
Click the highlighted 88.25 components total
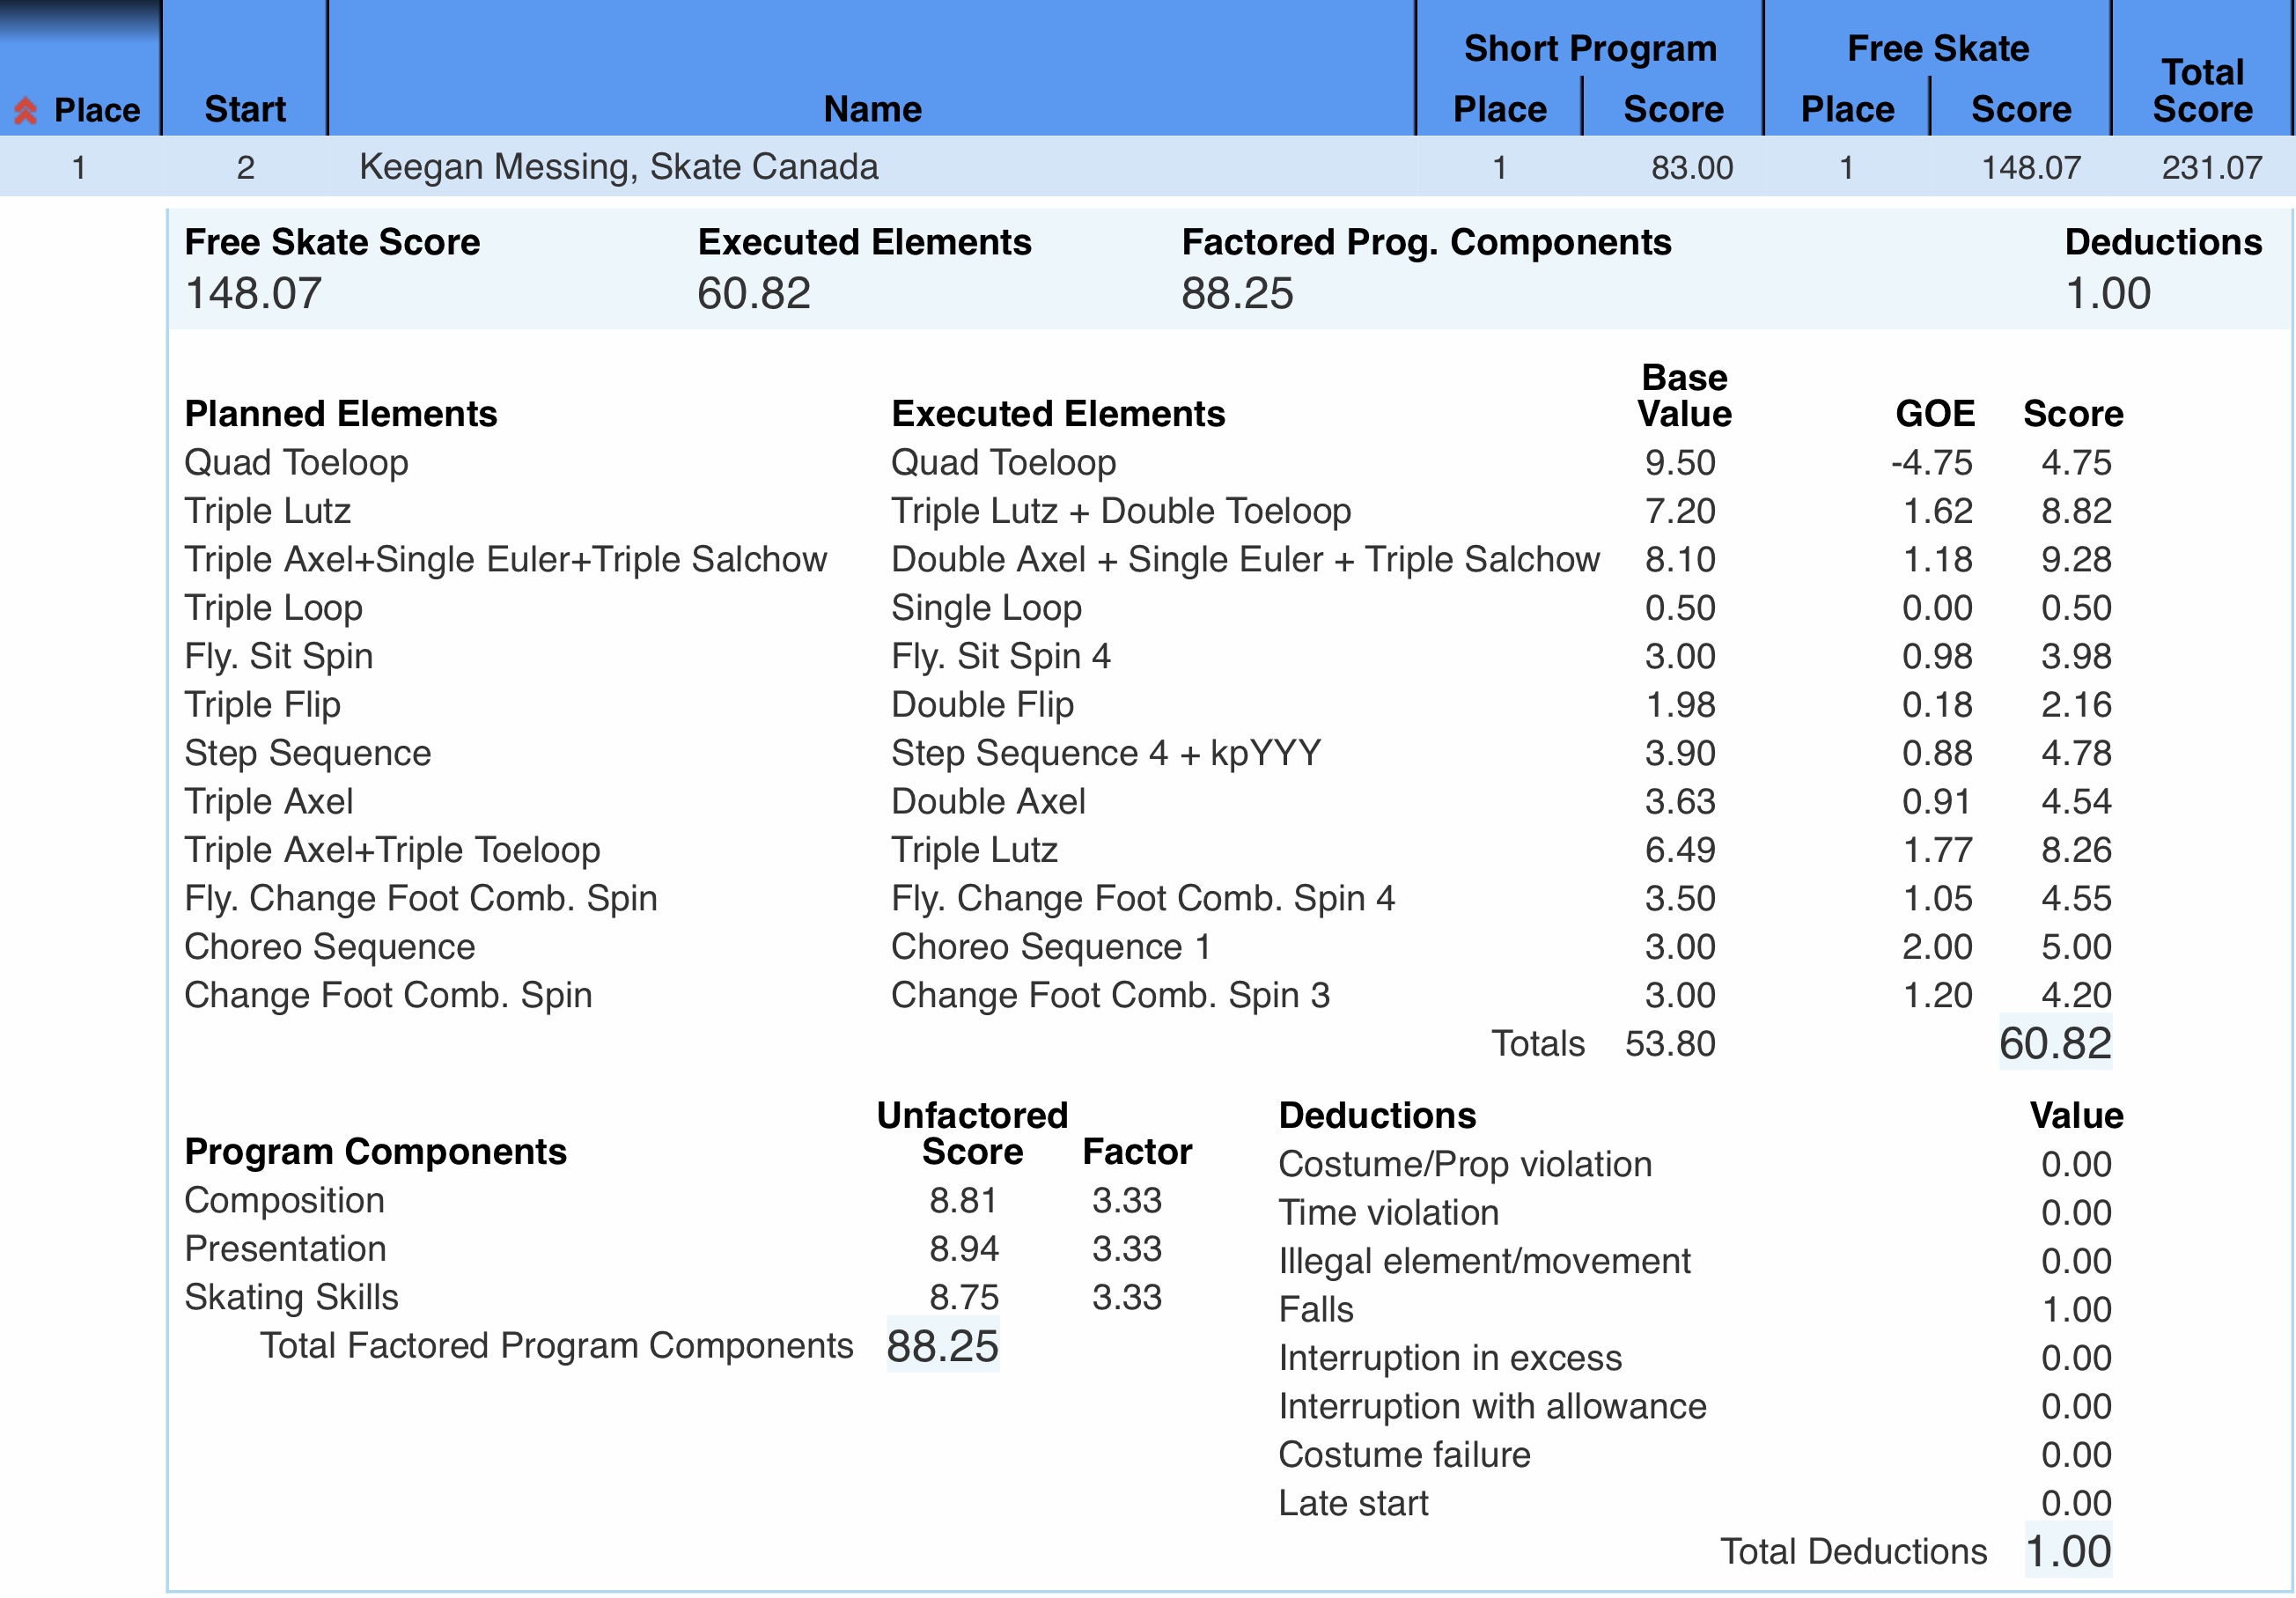tap(942, 1346)
